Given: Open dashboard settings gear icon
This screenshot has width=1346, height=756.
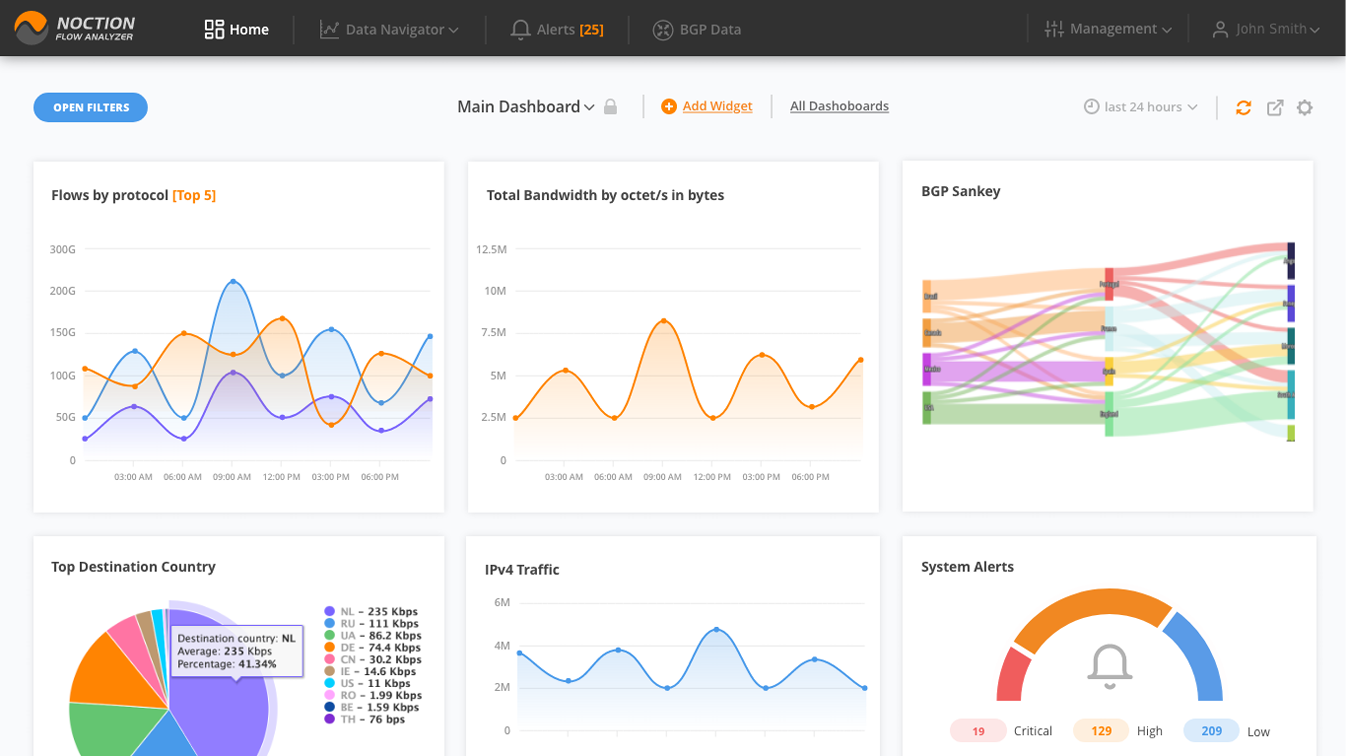Looking at the screenshot, I should pyautogui.click(x=1305, y=107).
